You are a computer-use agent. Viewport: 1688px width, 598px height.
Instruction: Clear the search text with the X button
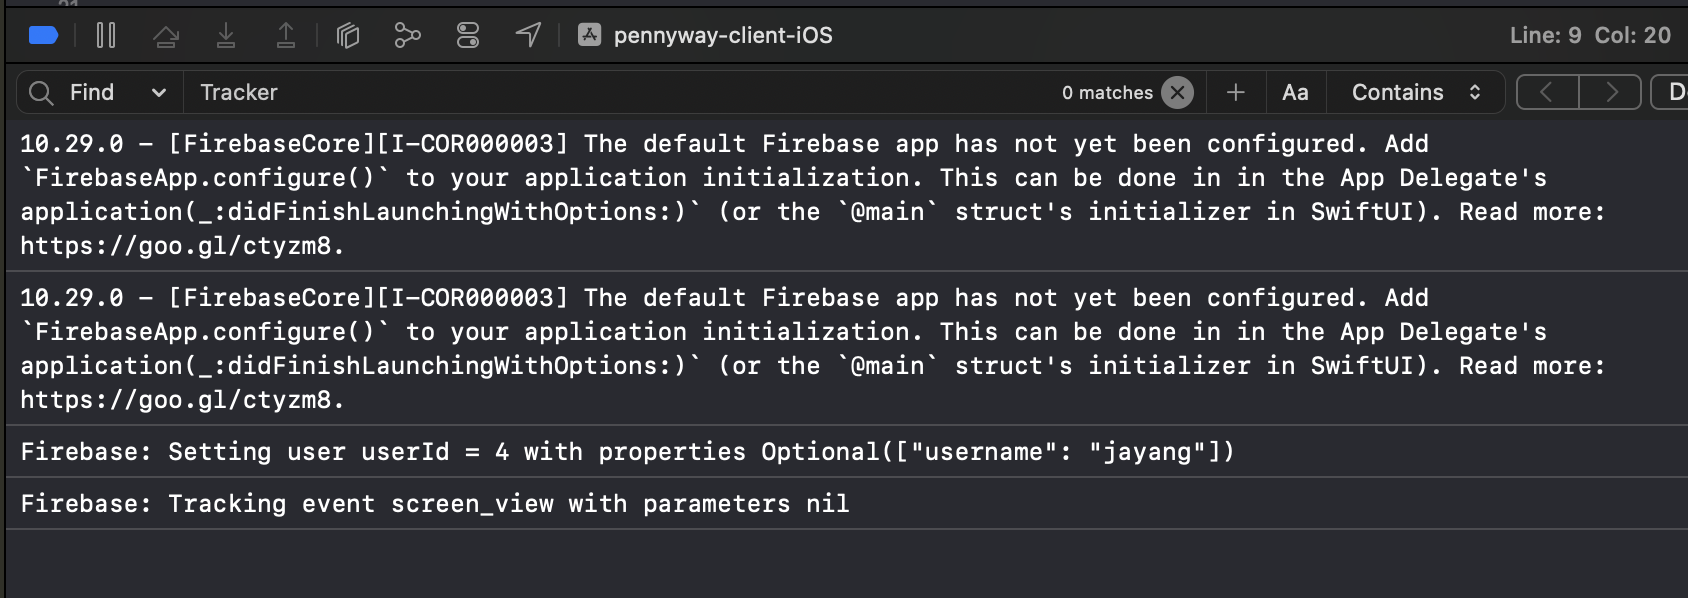pyautogui.click(x=1178, y=93)
